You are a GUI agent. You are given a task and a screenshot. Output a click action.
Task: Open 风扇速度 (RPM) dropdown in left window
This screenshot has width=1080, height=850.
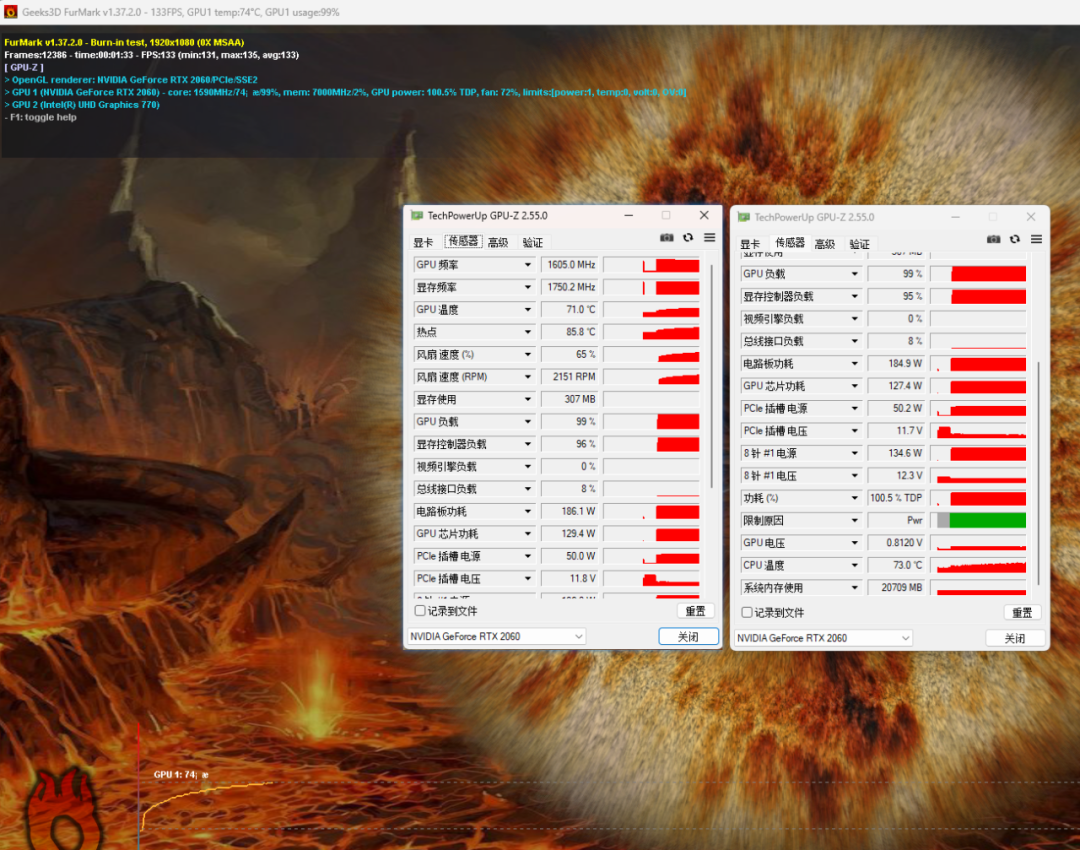coord(527,377)
